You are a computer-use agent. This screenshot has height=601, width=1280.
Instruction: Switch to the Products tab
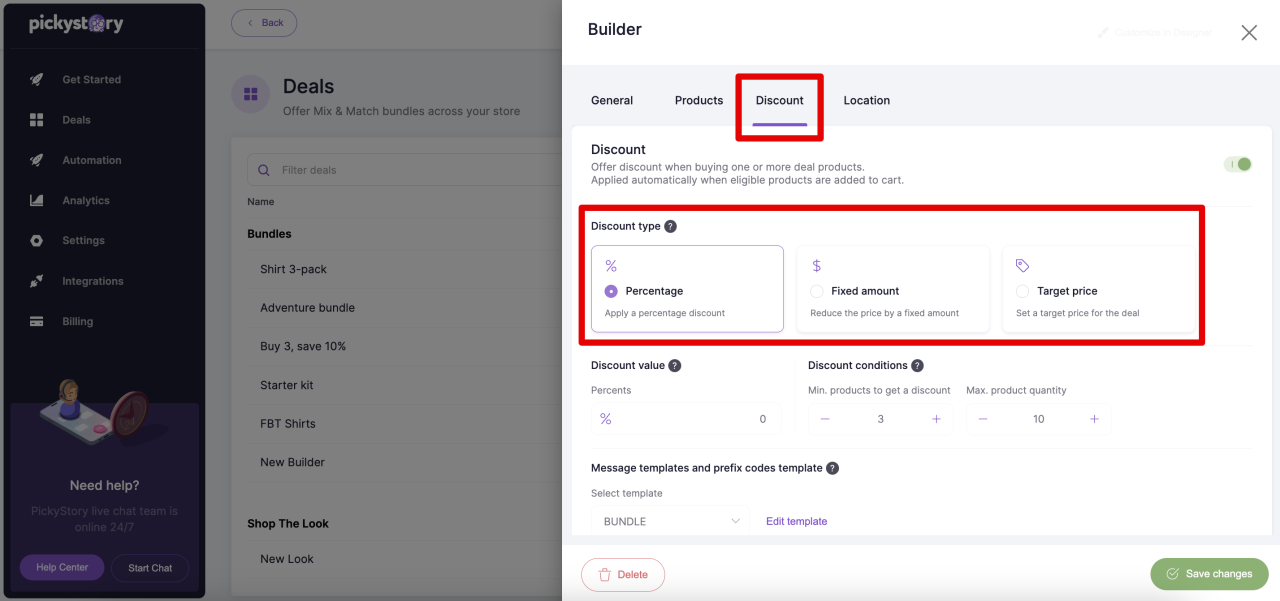(x=699, y=100)
